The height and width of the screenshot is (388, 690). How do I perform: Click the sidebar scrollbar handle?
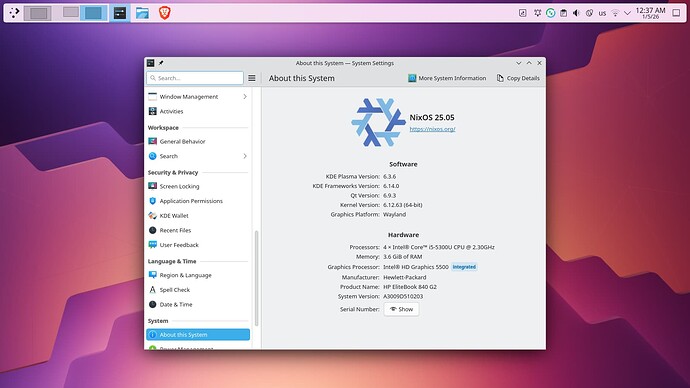257,278
